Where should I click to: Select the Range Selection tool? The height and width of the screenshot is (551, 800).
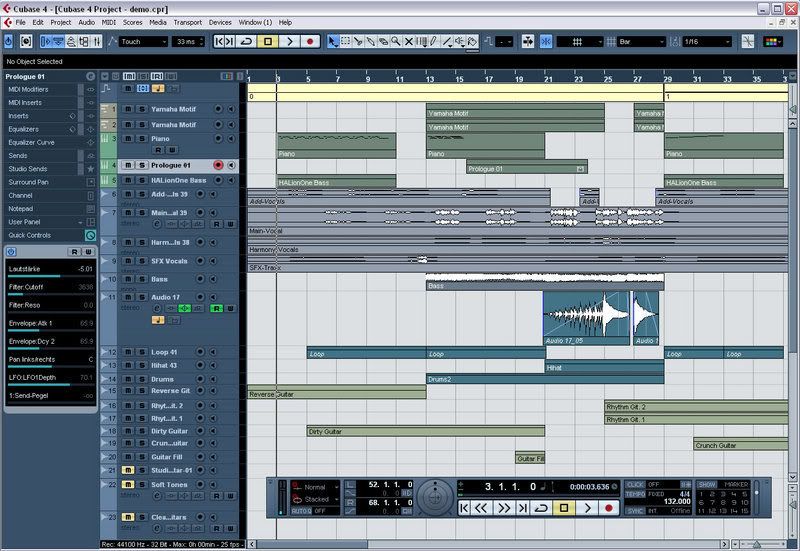345,41
